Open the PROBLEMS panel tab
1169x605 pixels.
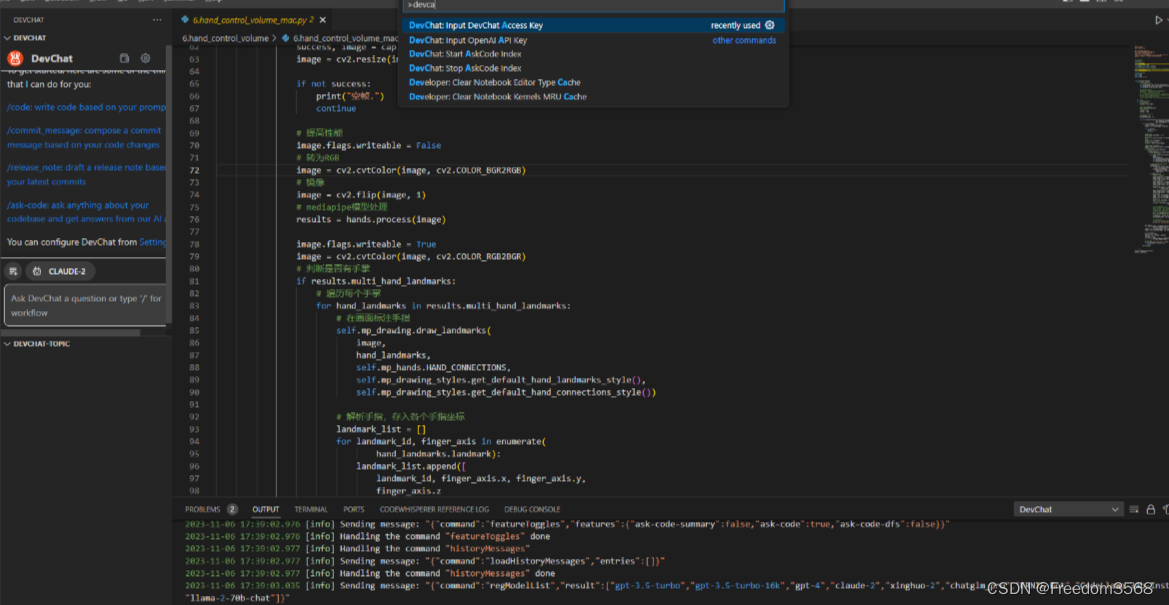[x=202, y=509]
